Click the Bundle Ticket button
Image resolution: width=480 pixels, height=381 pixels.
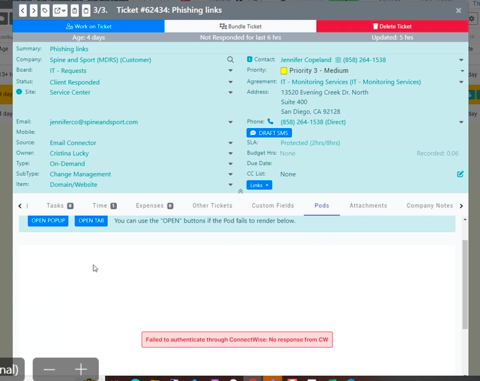tap(240, 26)
